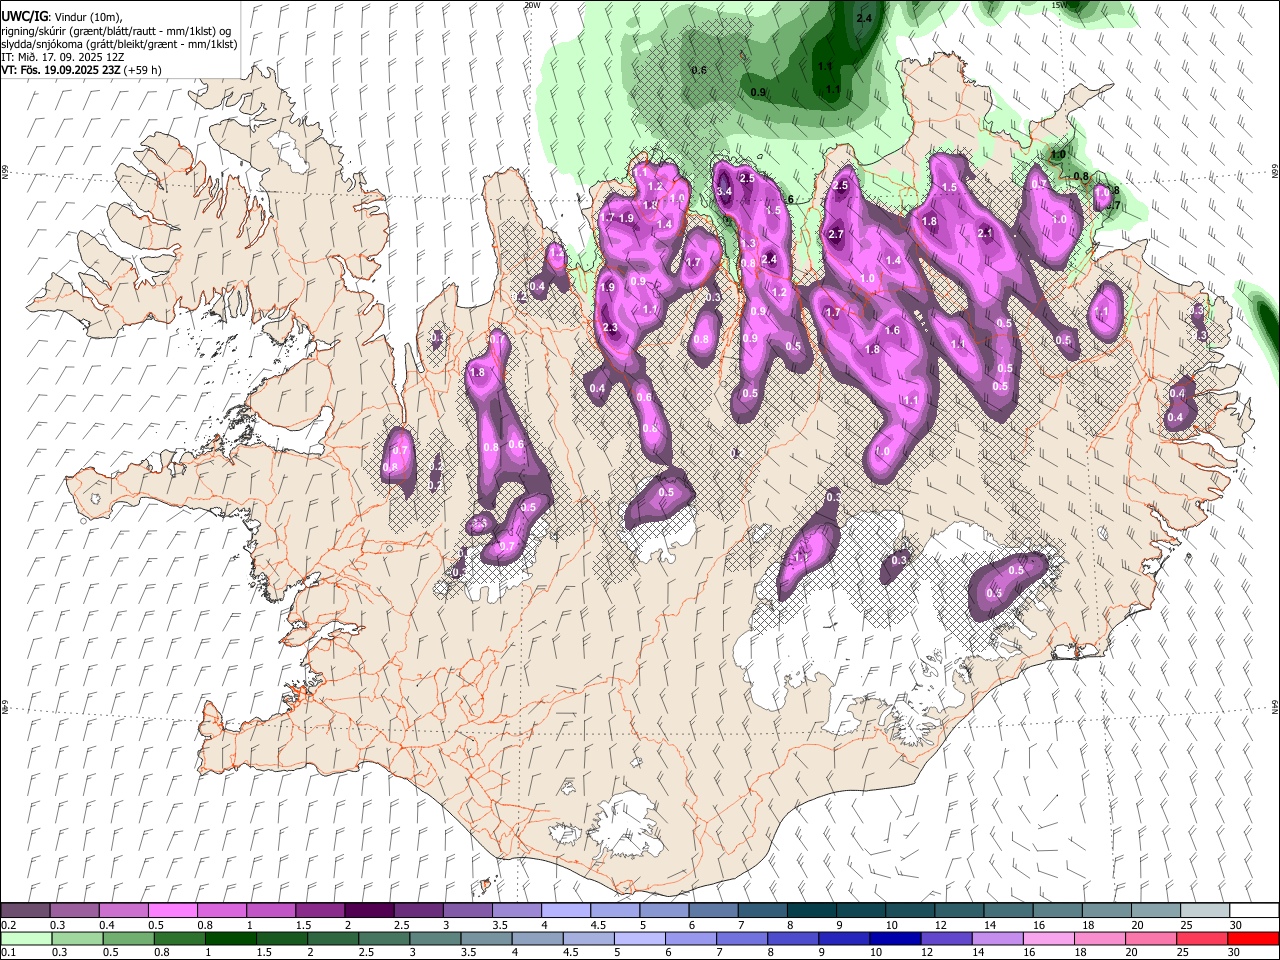
Task: Click the dark green lower legend swatch at 1
Action: [x=231, y=938]
